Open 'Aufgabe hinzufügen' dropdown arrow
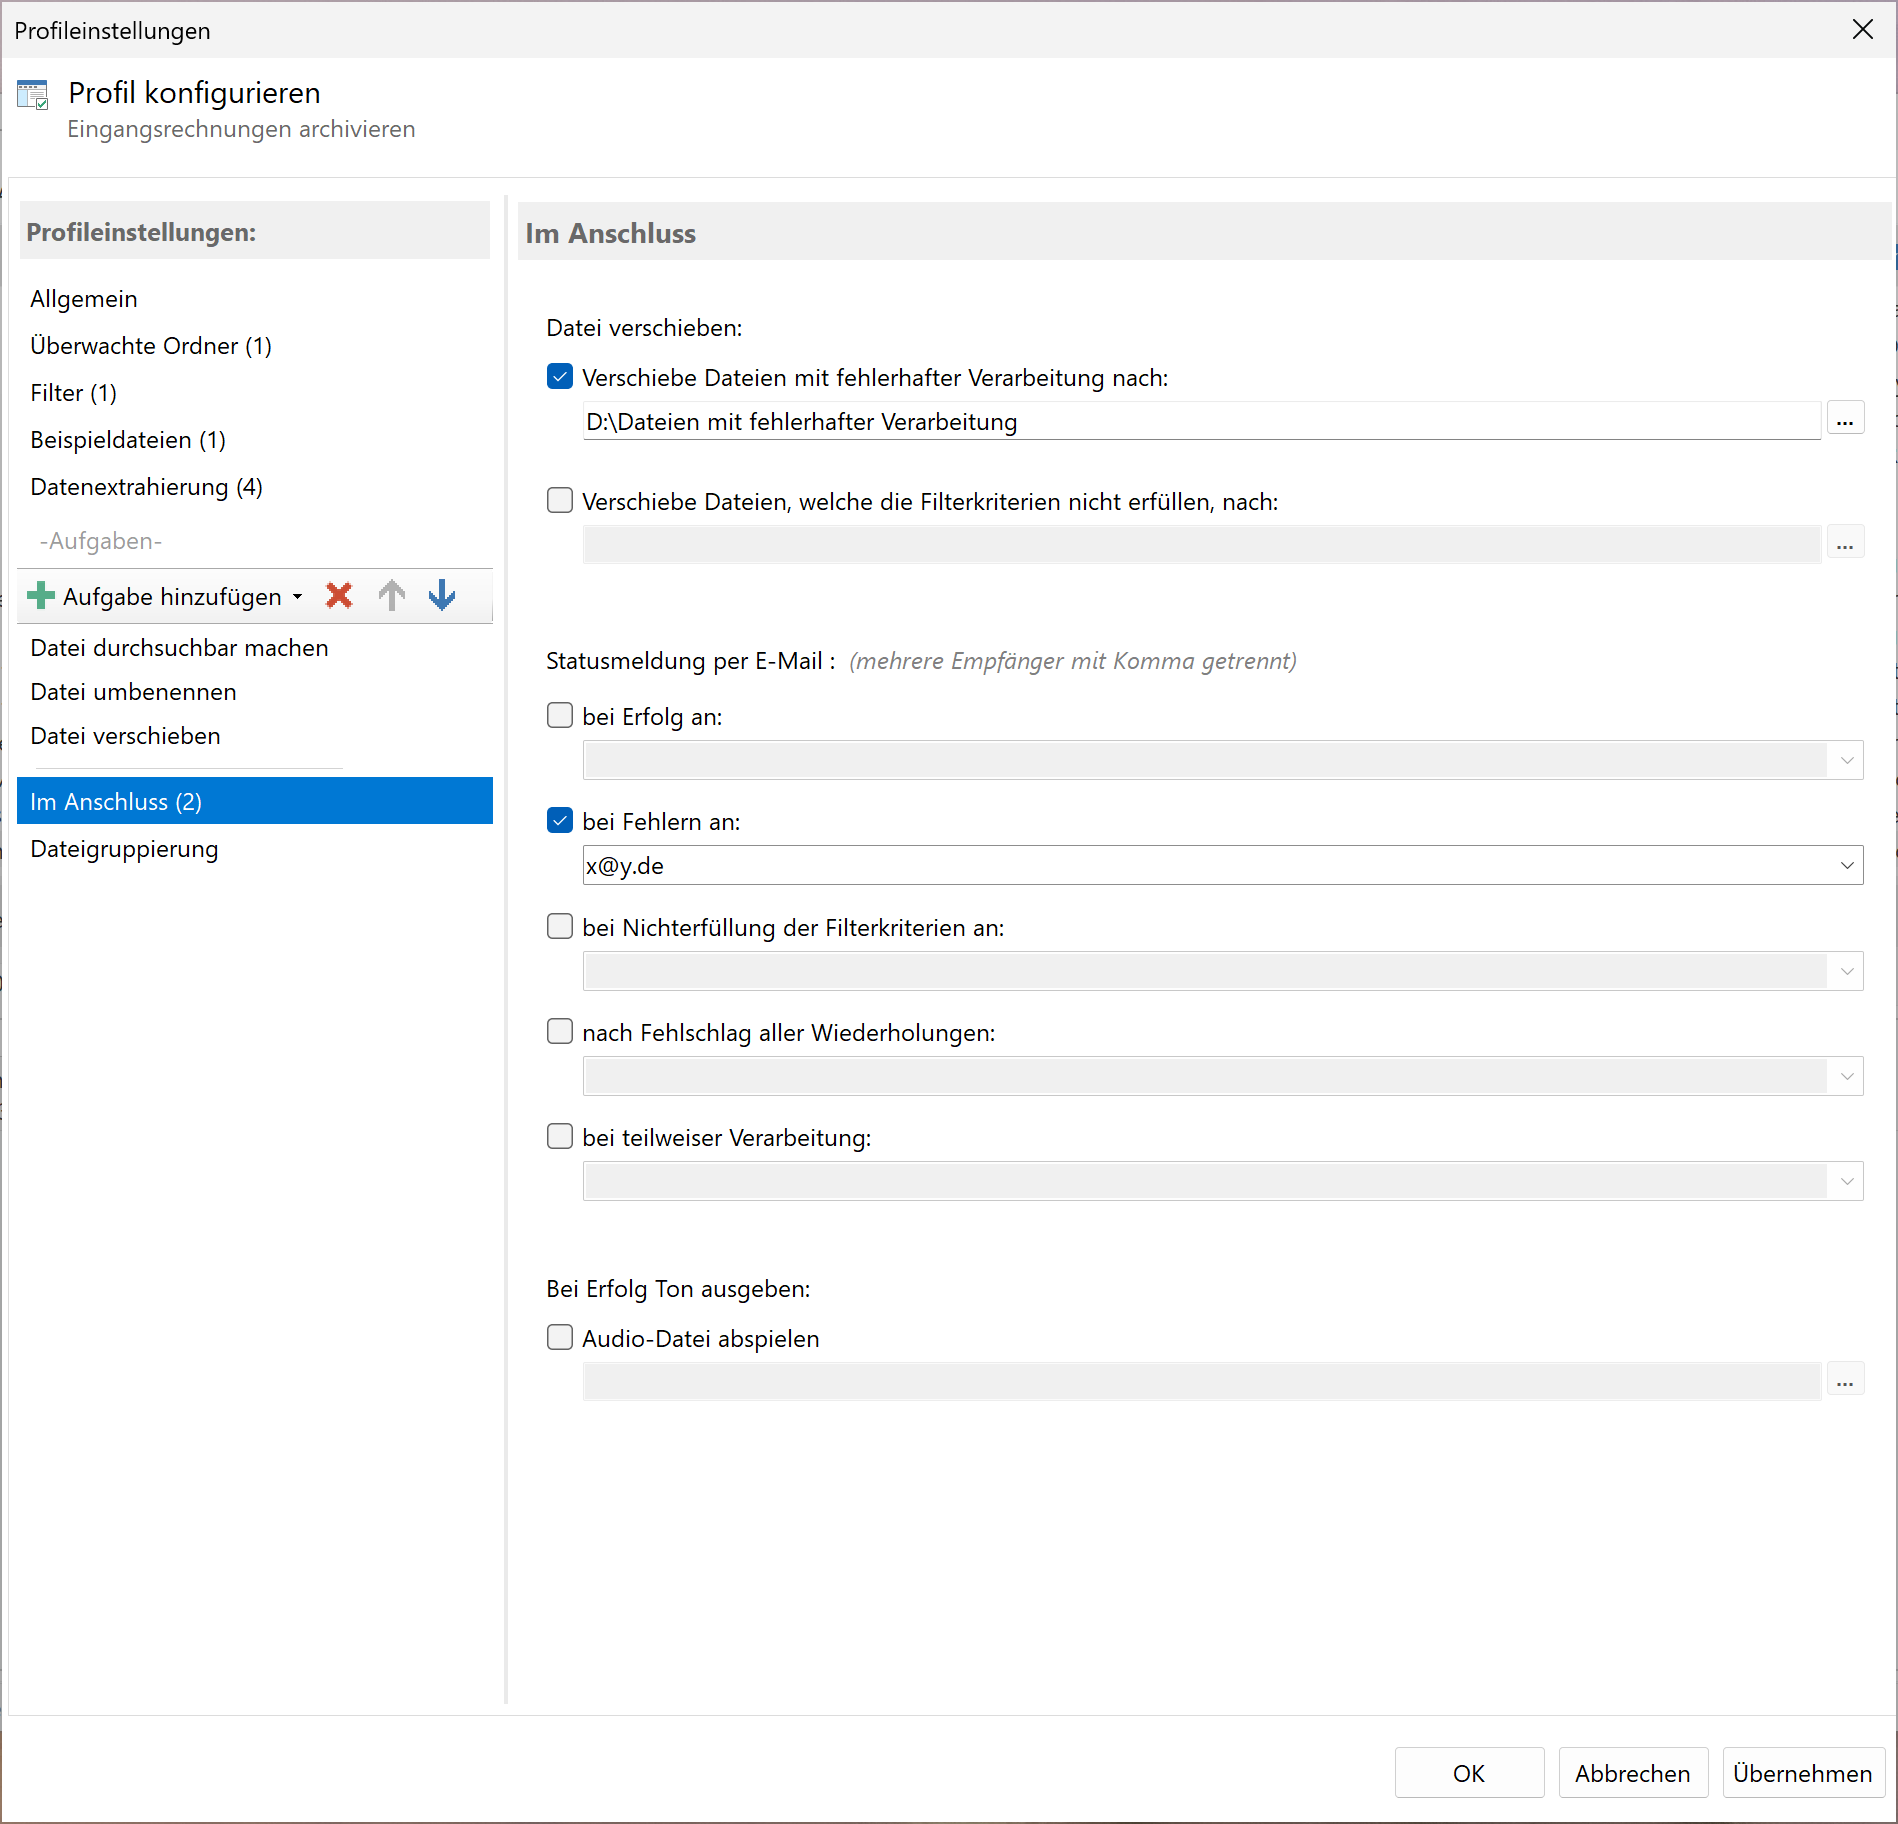Viewport: 1898px width, 1824px height. [298, 597]
